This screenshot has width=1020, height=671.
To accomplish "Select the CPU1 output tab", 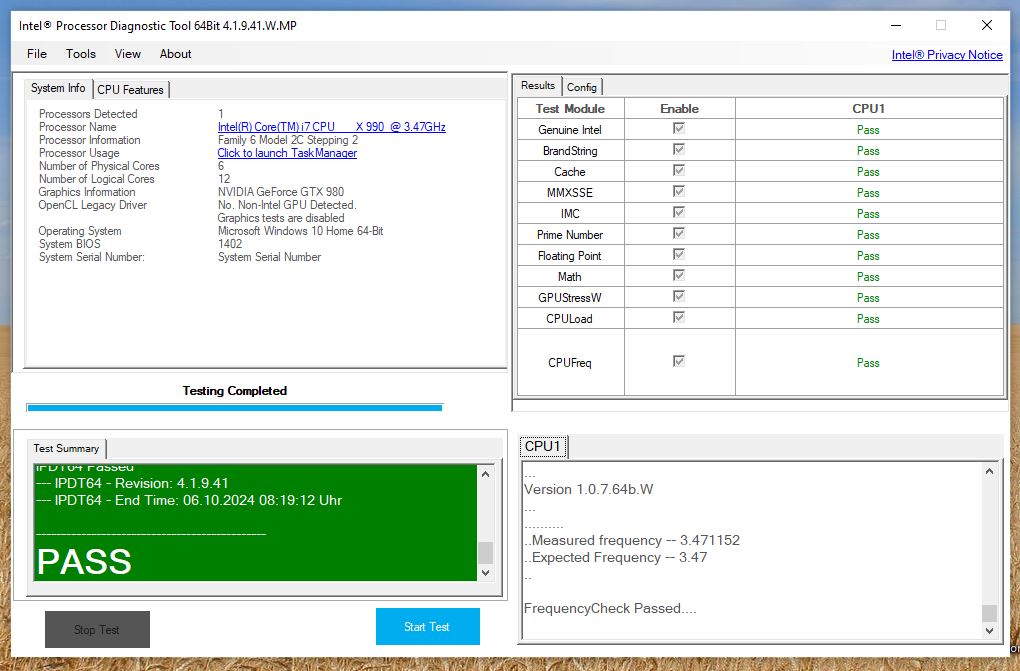I will click(543, 446).
